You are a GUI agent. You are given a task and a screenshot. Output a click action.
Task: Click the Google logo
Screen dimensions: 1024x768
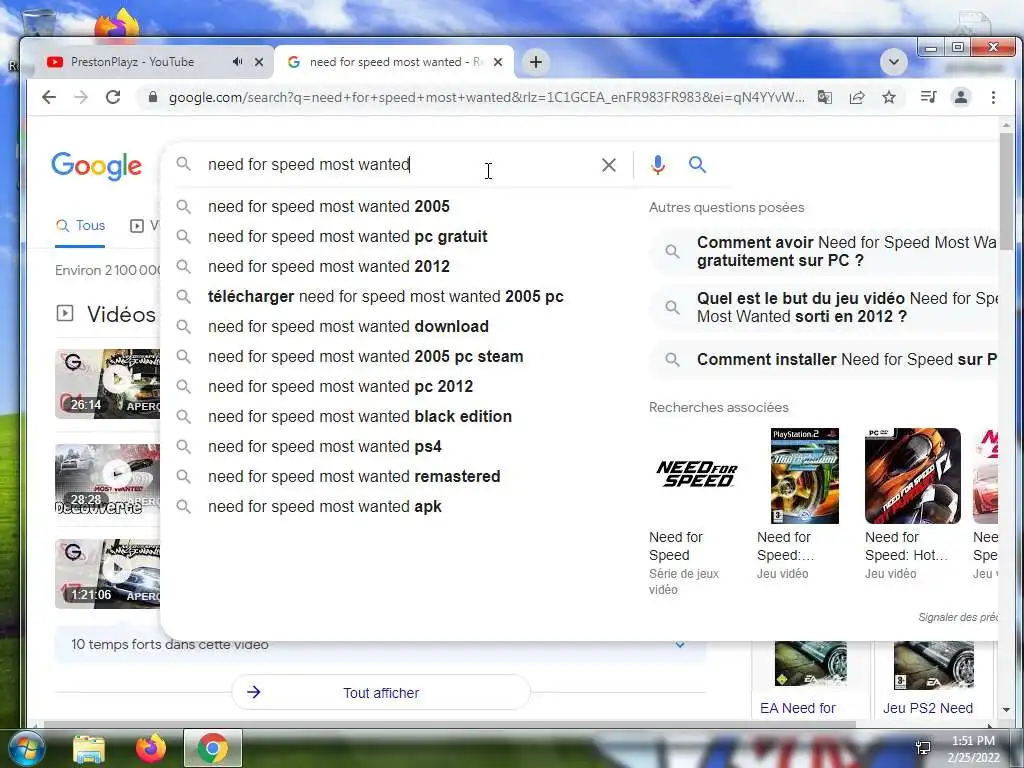click(97, 166)
